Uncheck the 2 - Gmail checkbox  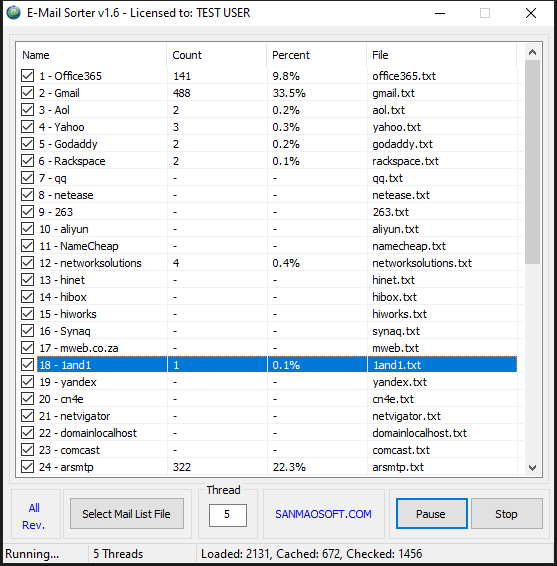(27, 93)
